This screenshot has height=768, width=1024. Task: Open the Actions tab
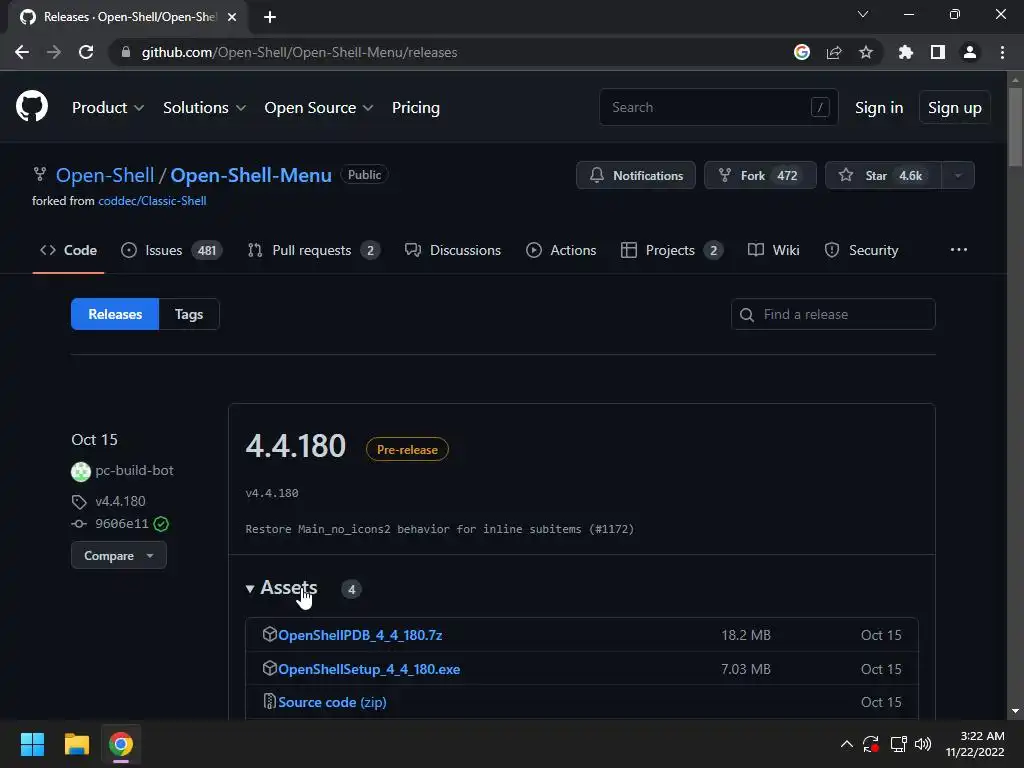coord(561,250)
